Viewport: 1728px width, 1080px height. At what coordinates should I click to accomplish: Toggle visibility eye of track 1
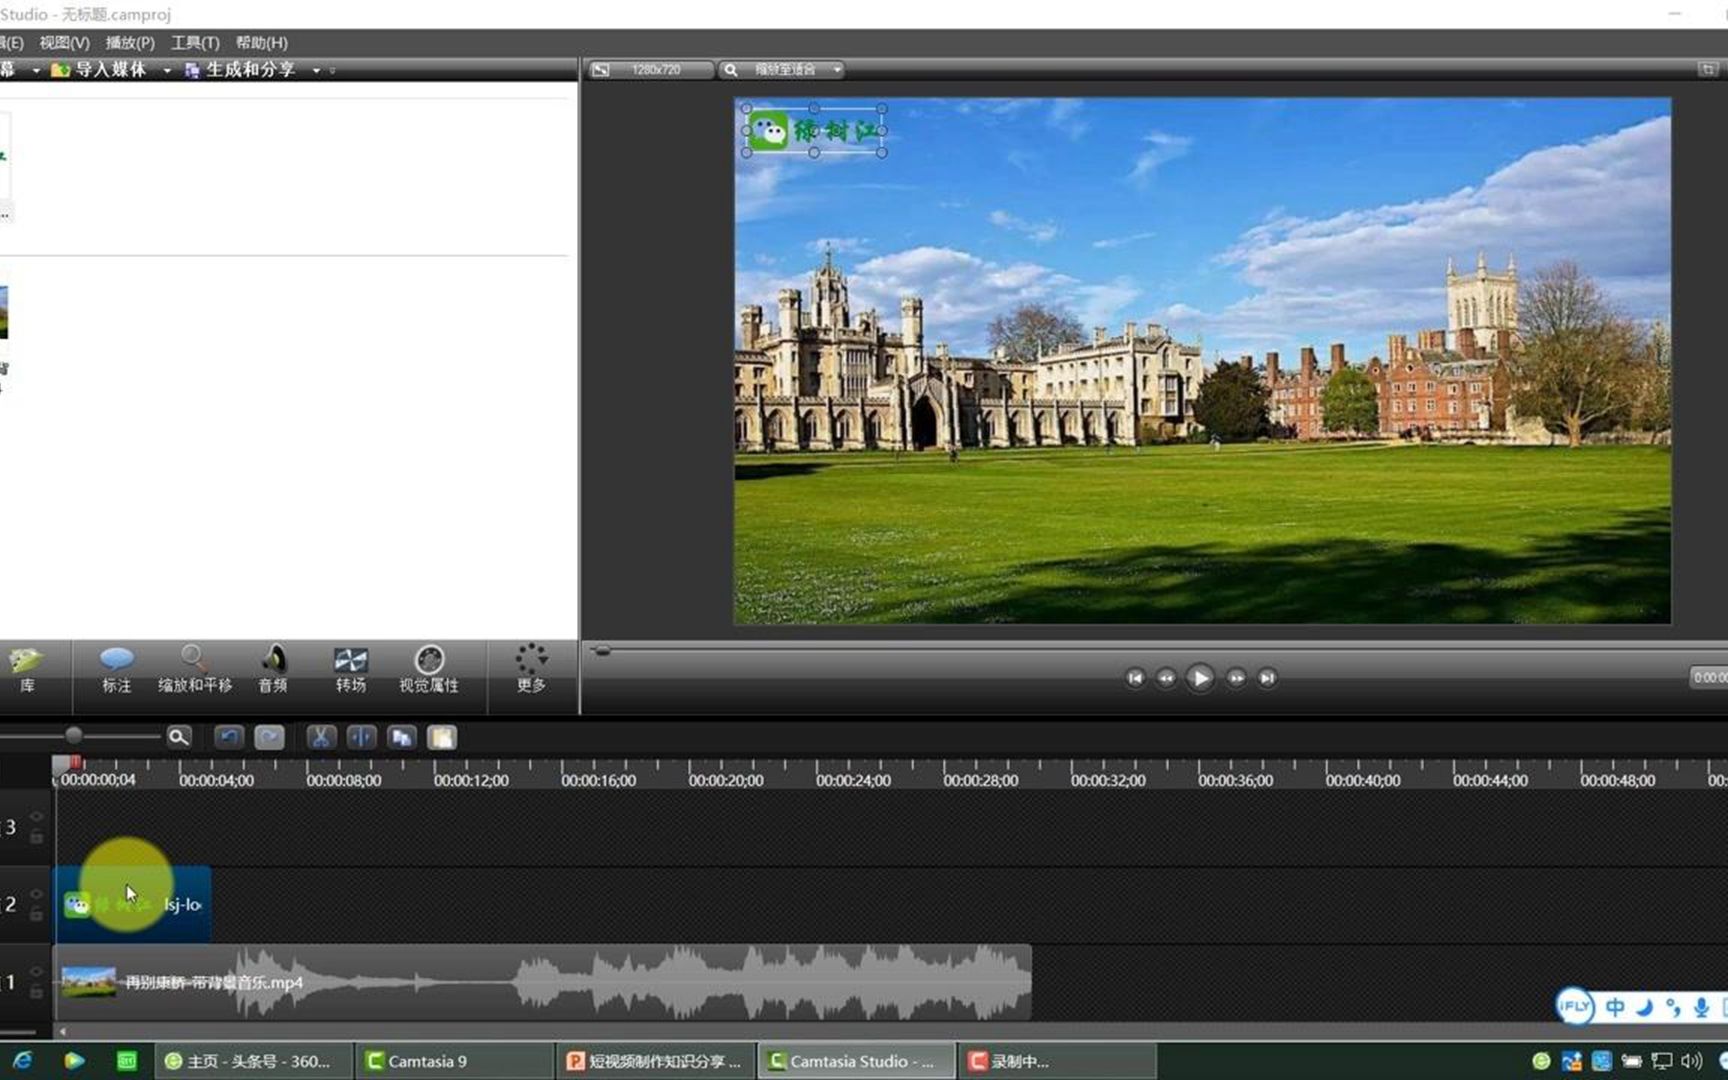(x=36, y=971)
